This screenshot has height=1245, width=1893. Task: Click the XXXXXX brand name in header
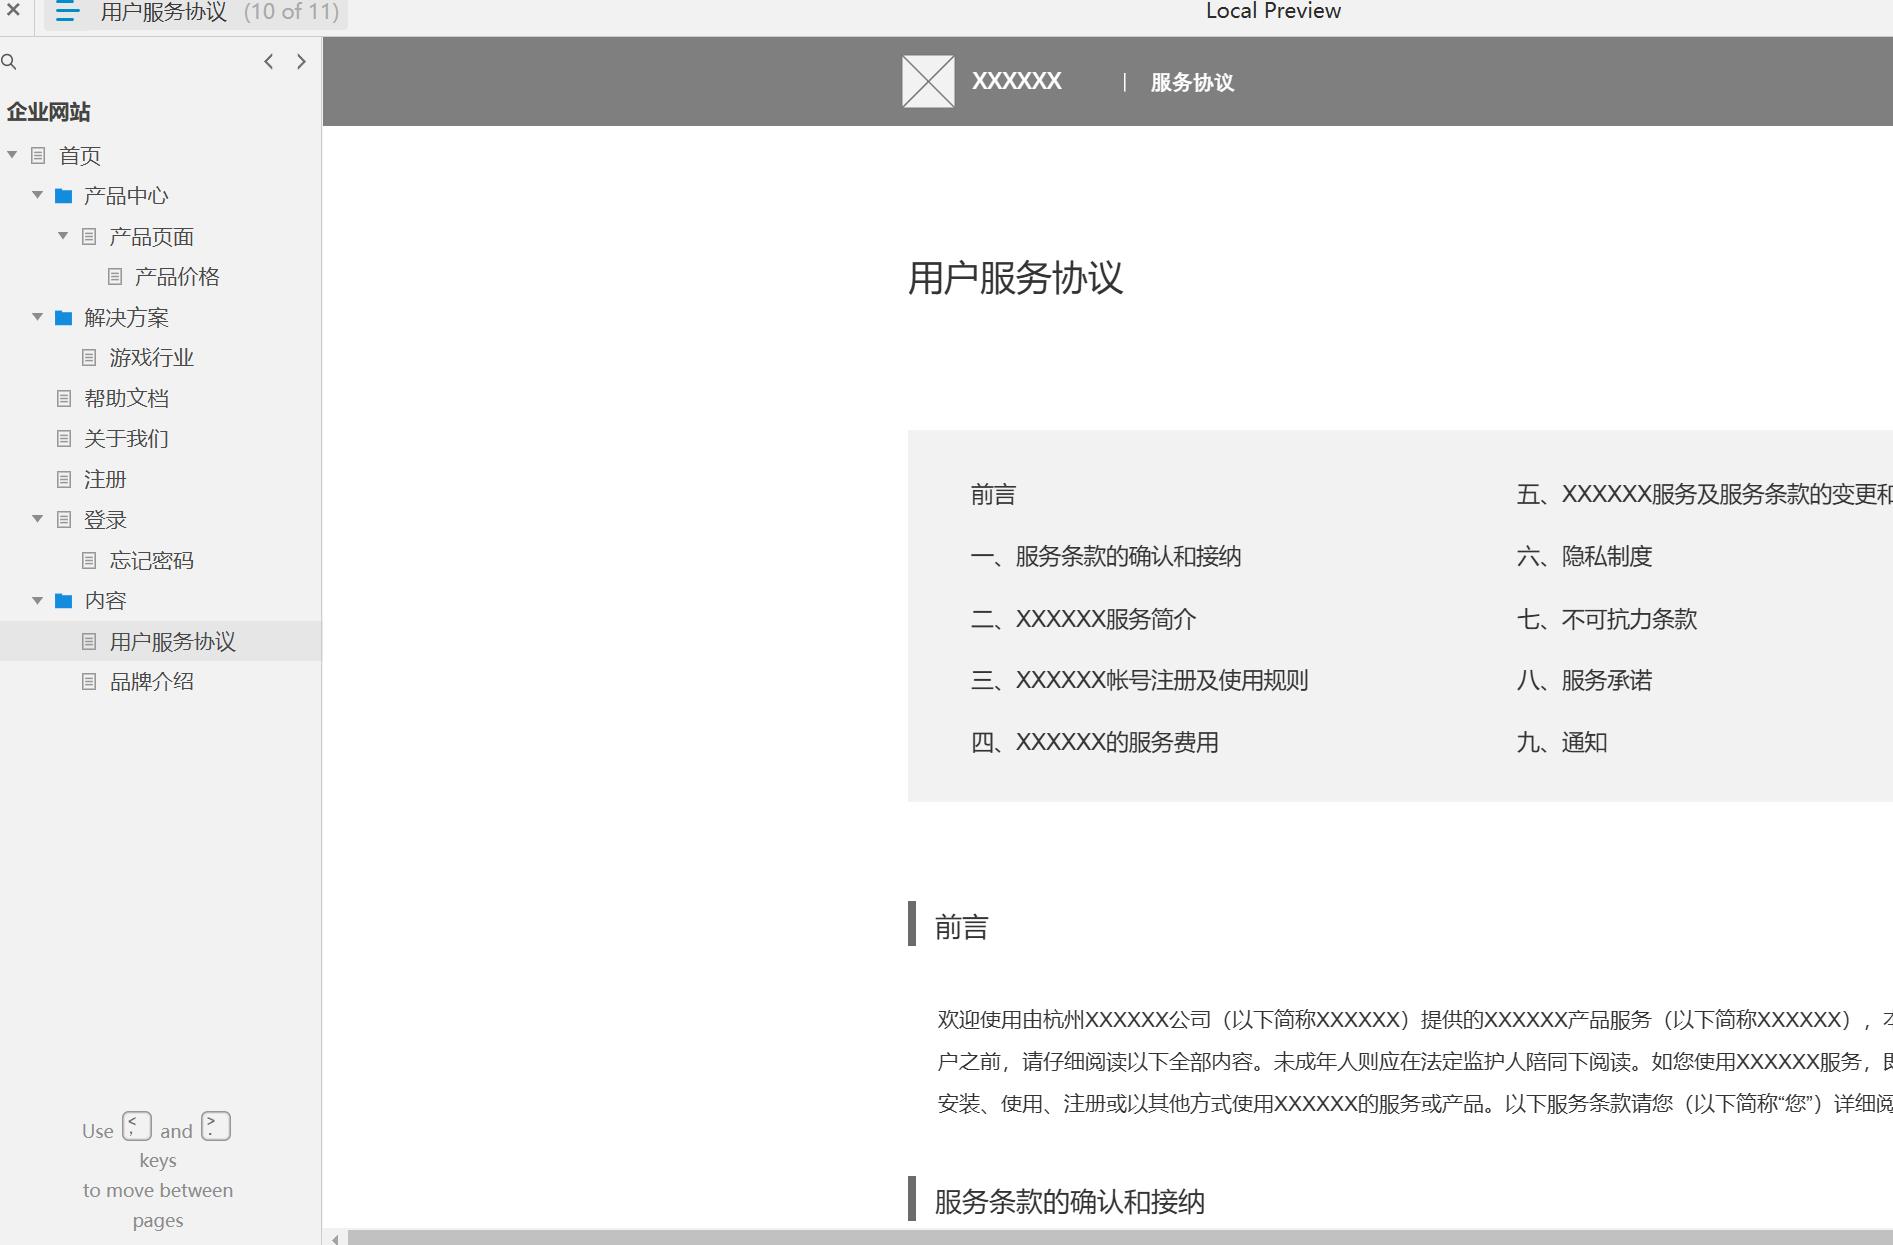click(1017, 81)
